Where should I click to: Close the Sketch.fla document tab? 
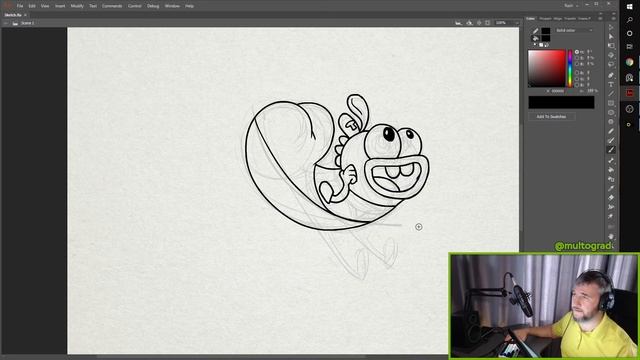(25, 15)
